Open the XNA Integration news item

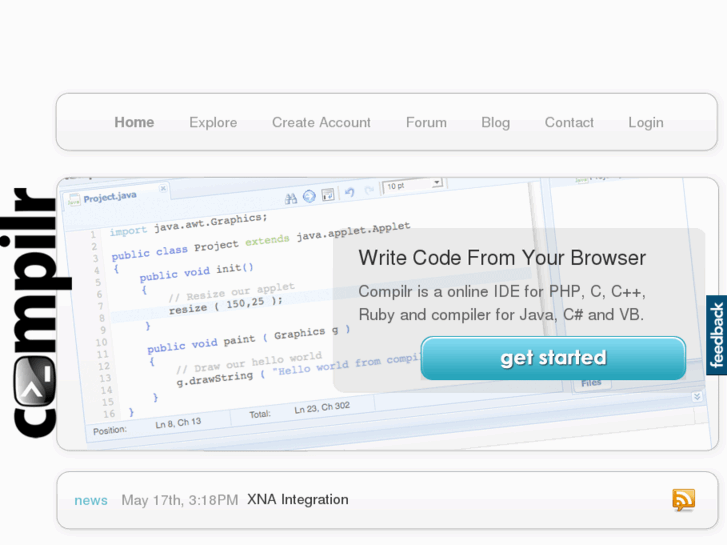[298, 500]
